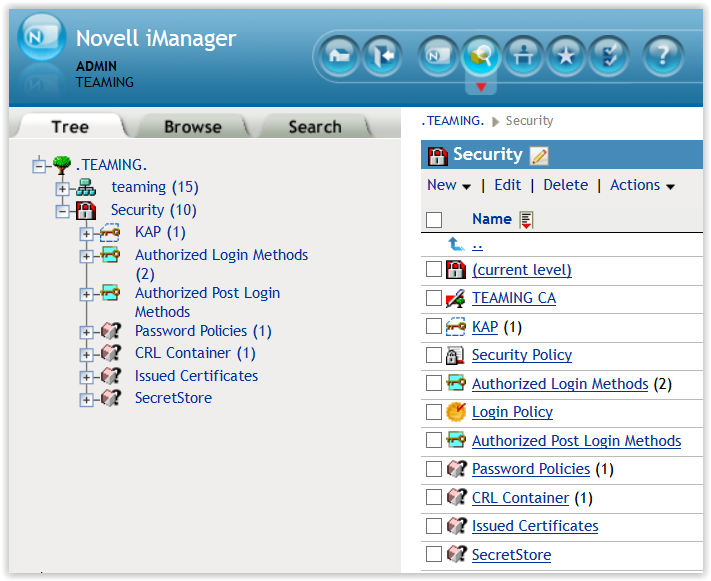Image resolution: width=711 pixels, height=581 pixels.
Task: Click the Name column header
Action: [492, 219]
